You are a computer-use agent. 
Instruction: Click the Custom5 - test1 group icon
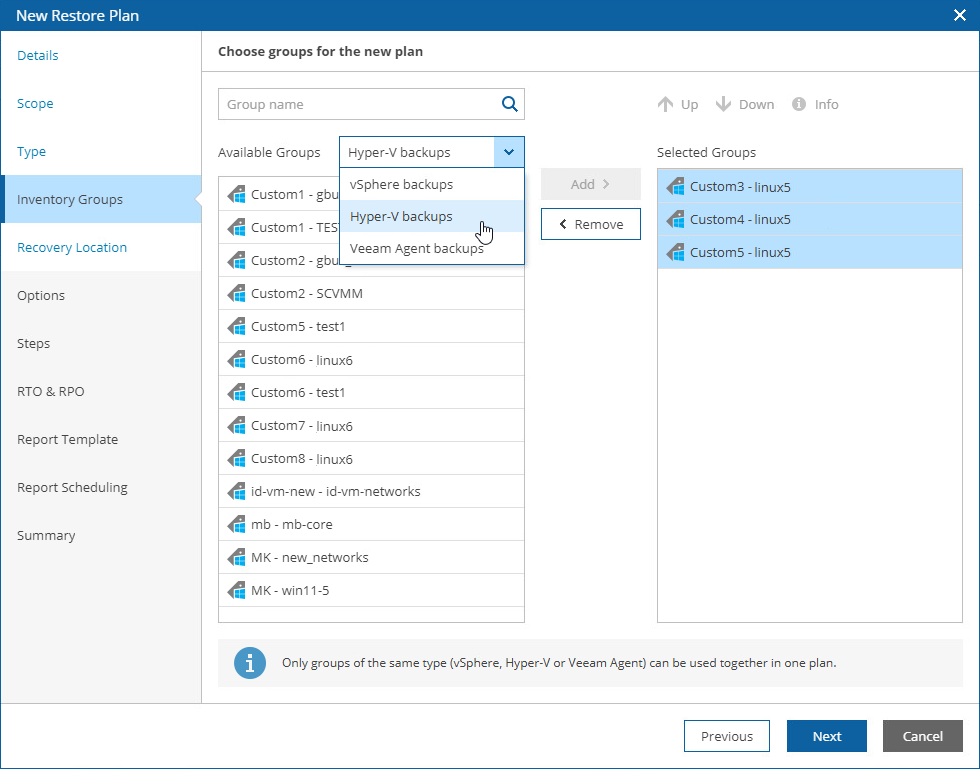pos(237,327)
